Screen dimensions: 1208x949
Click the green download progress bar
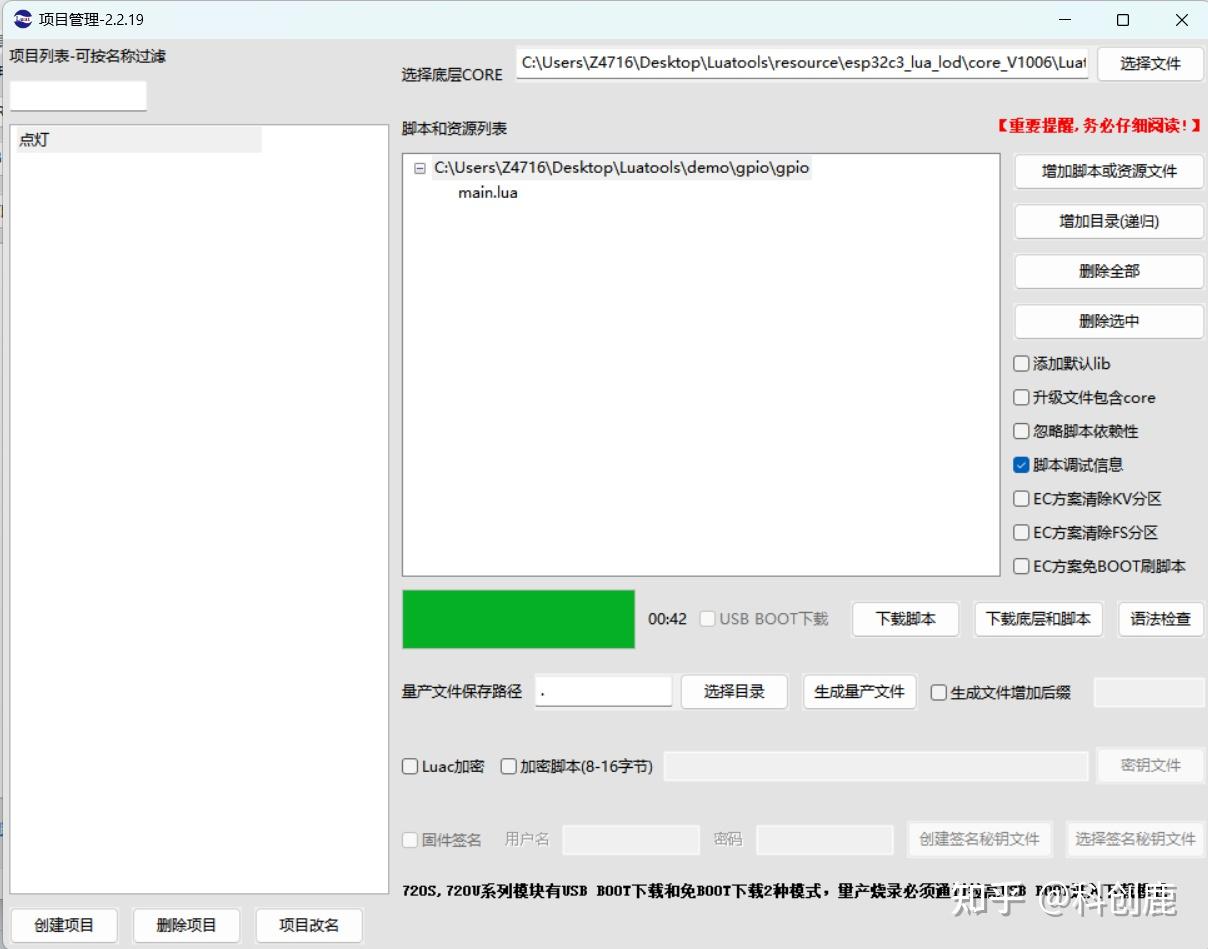518,619
